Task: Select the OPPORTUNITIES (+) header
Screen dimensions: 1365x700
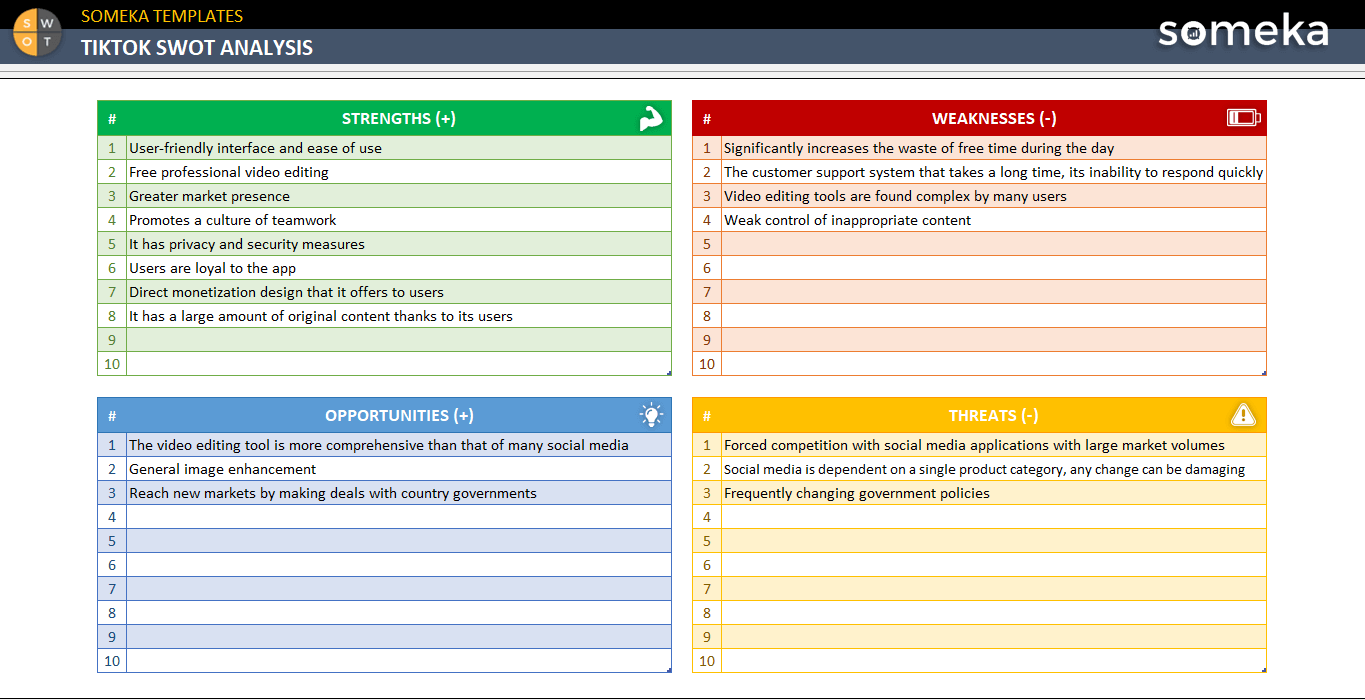Action: tap(399, 415)
